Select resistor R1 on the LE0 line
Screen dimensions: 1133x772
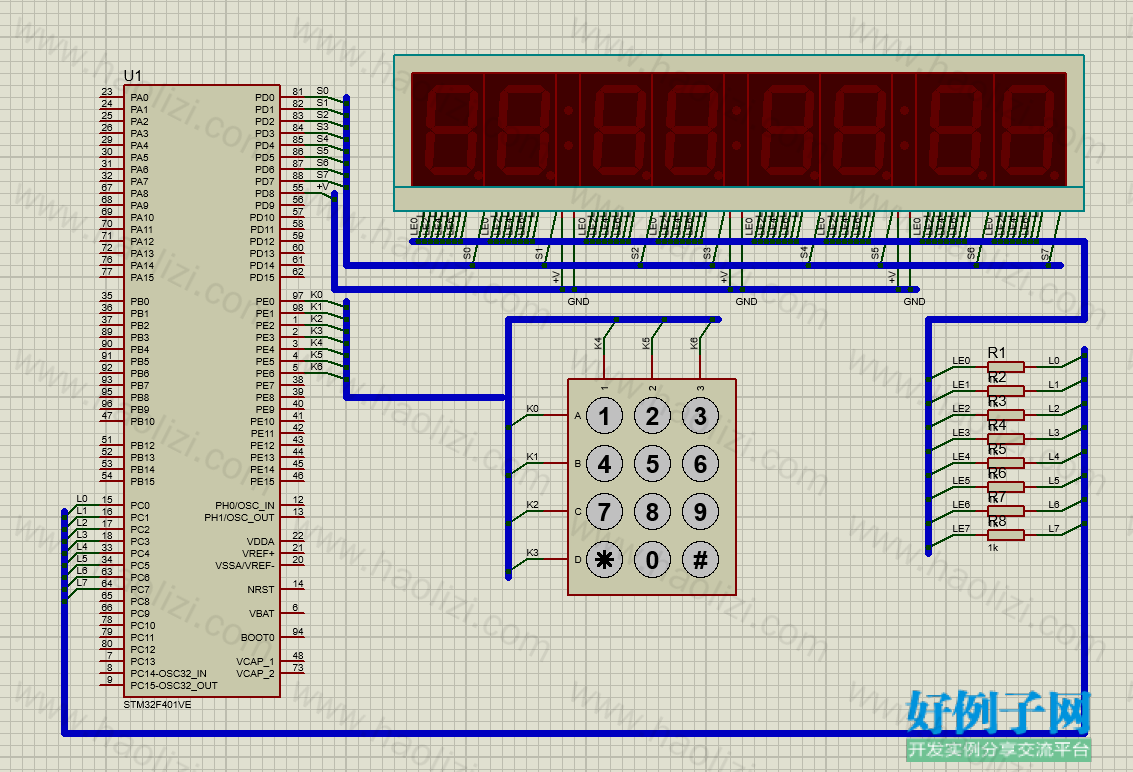click(1005, 366)
